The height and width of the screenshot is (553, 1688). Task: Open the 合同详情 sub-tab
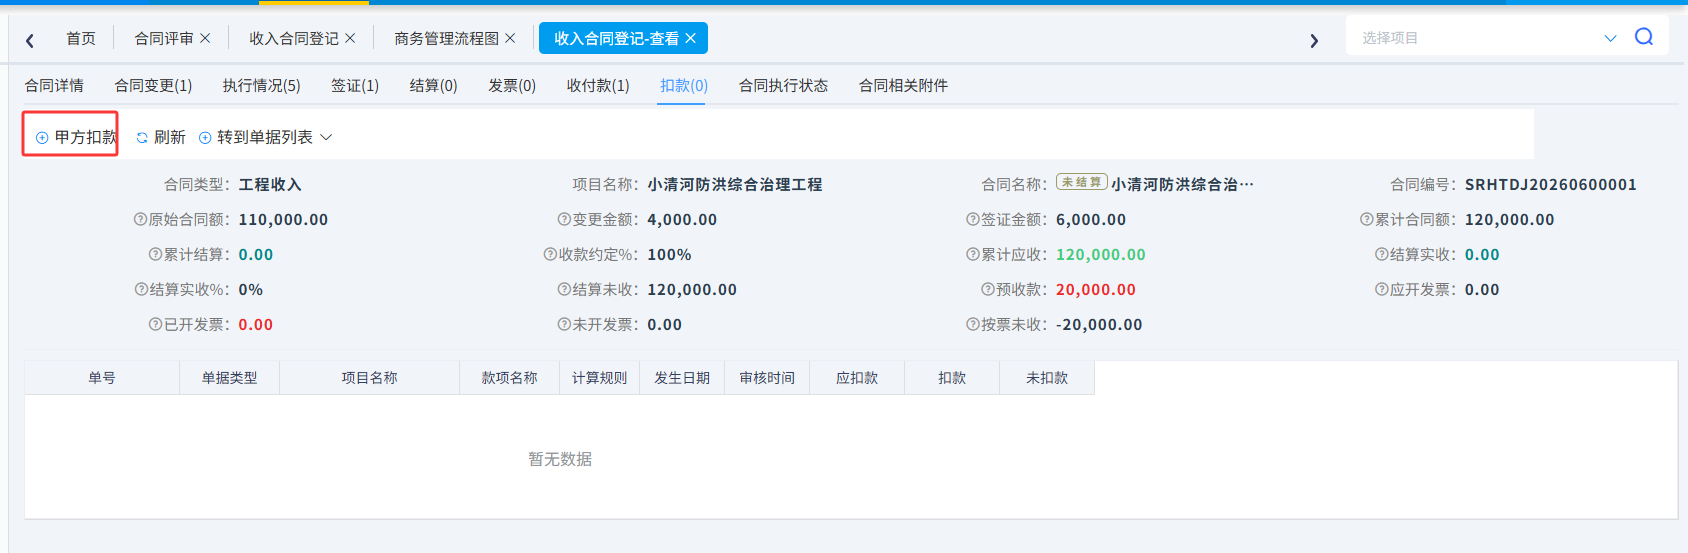pos(55,86)
